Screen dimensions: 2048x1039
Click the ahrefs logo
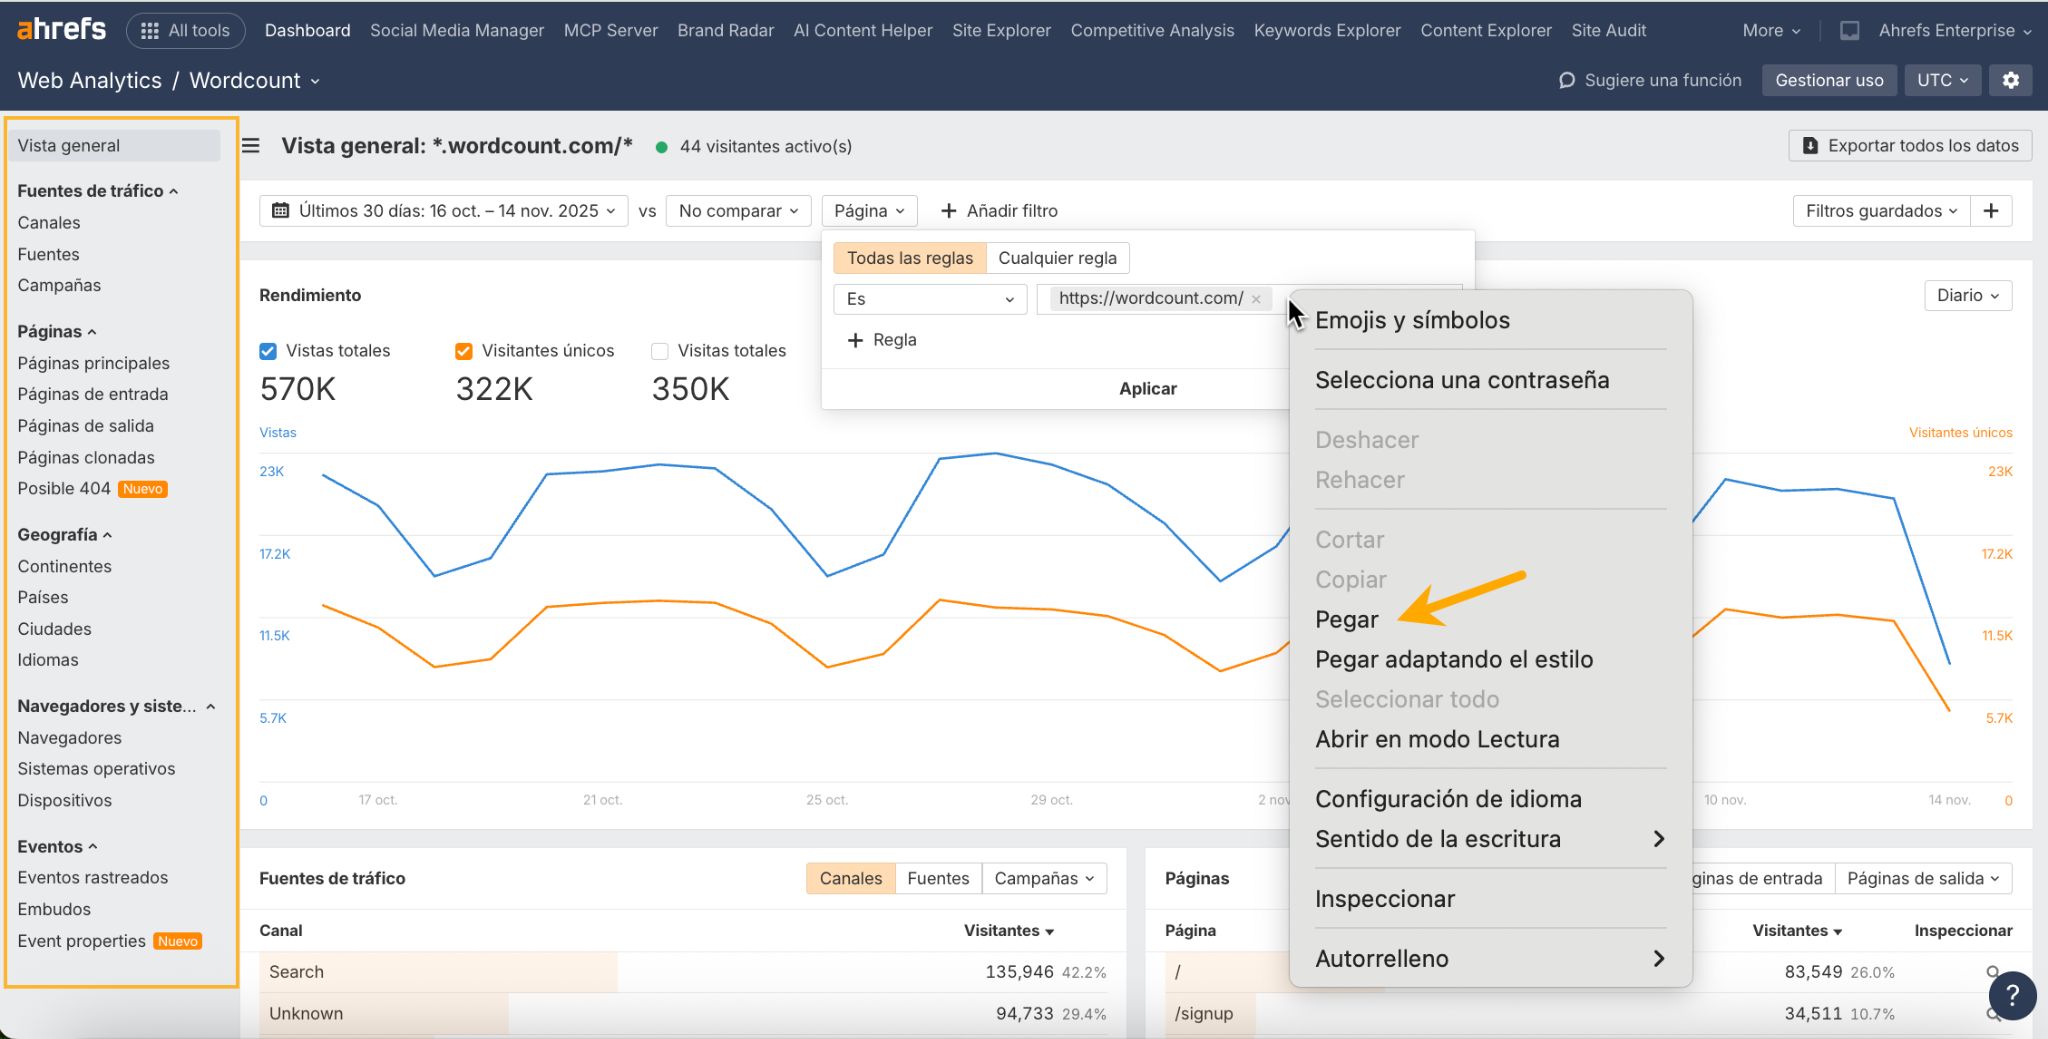[60, 28]
